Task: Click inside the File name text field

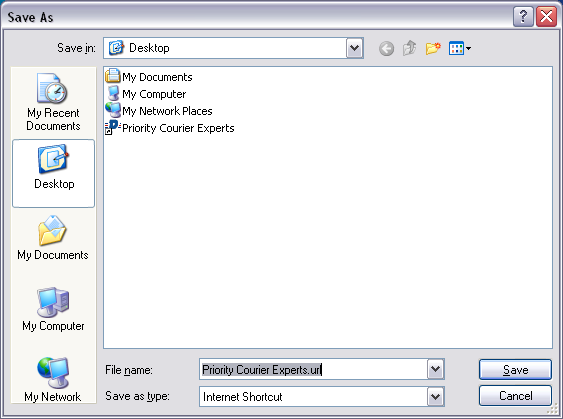Action: coord(313,369)
